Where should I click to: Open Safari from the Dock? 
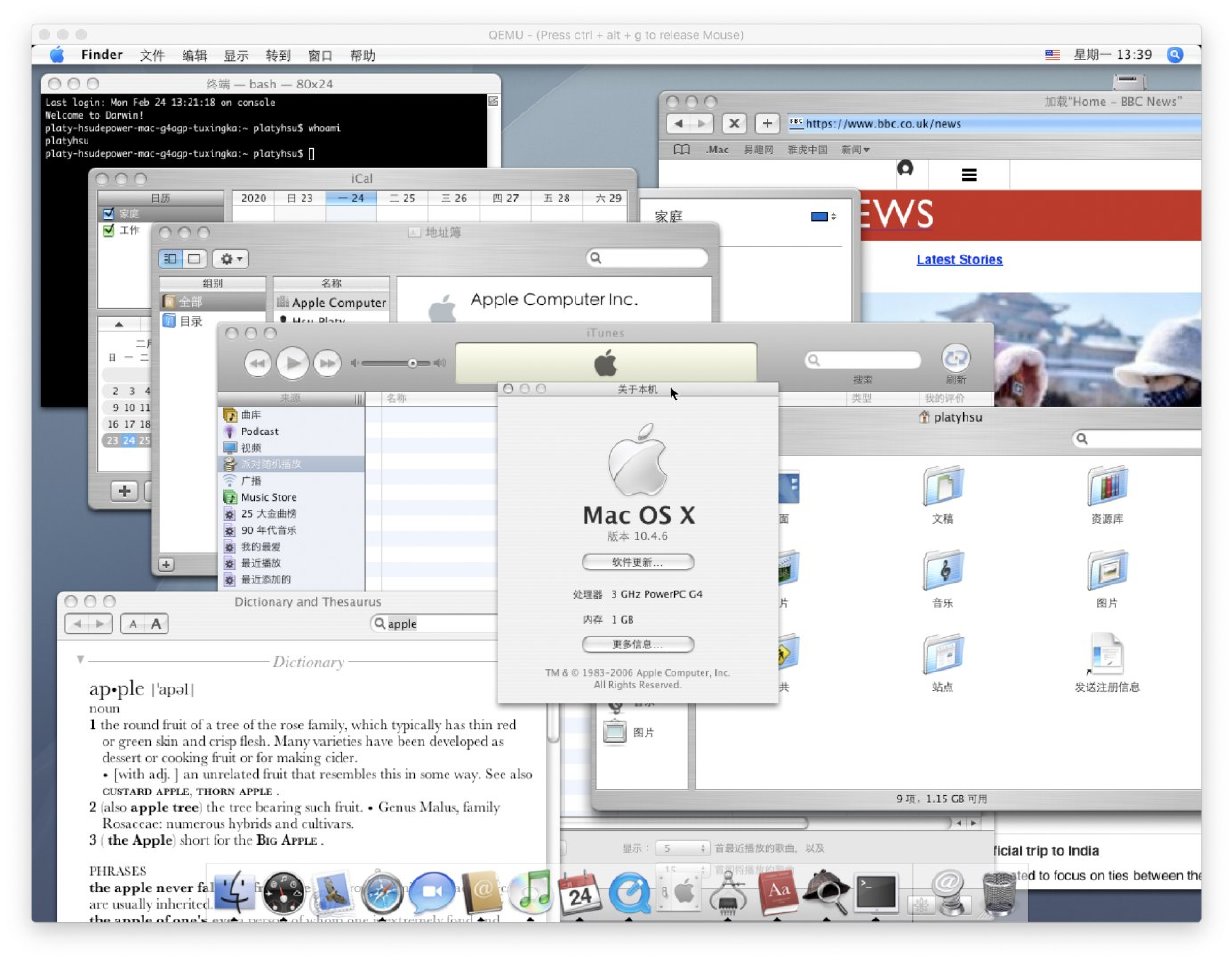382,891
